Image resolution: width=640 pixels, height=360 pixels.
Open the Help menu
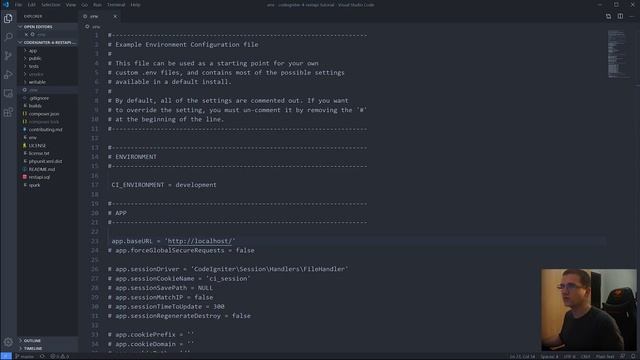(136, 5)
